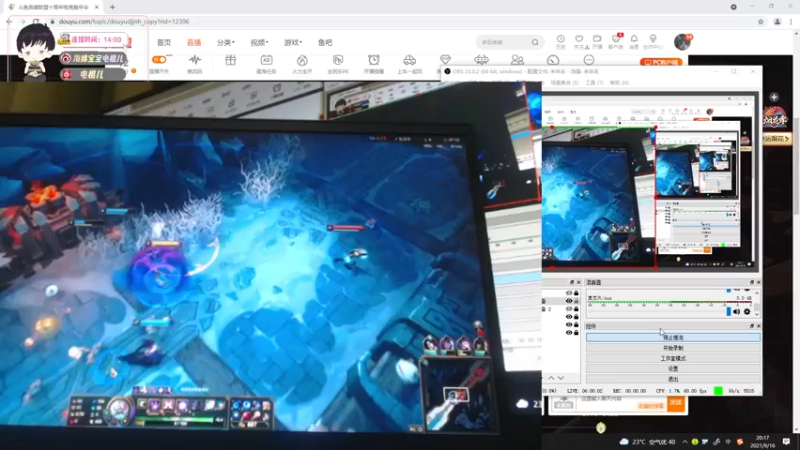
Task: Enable 工作室模式 studio mode button
Action: (673, 359)
